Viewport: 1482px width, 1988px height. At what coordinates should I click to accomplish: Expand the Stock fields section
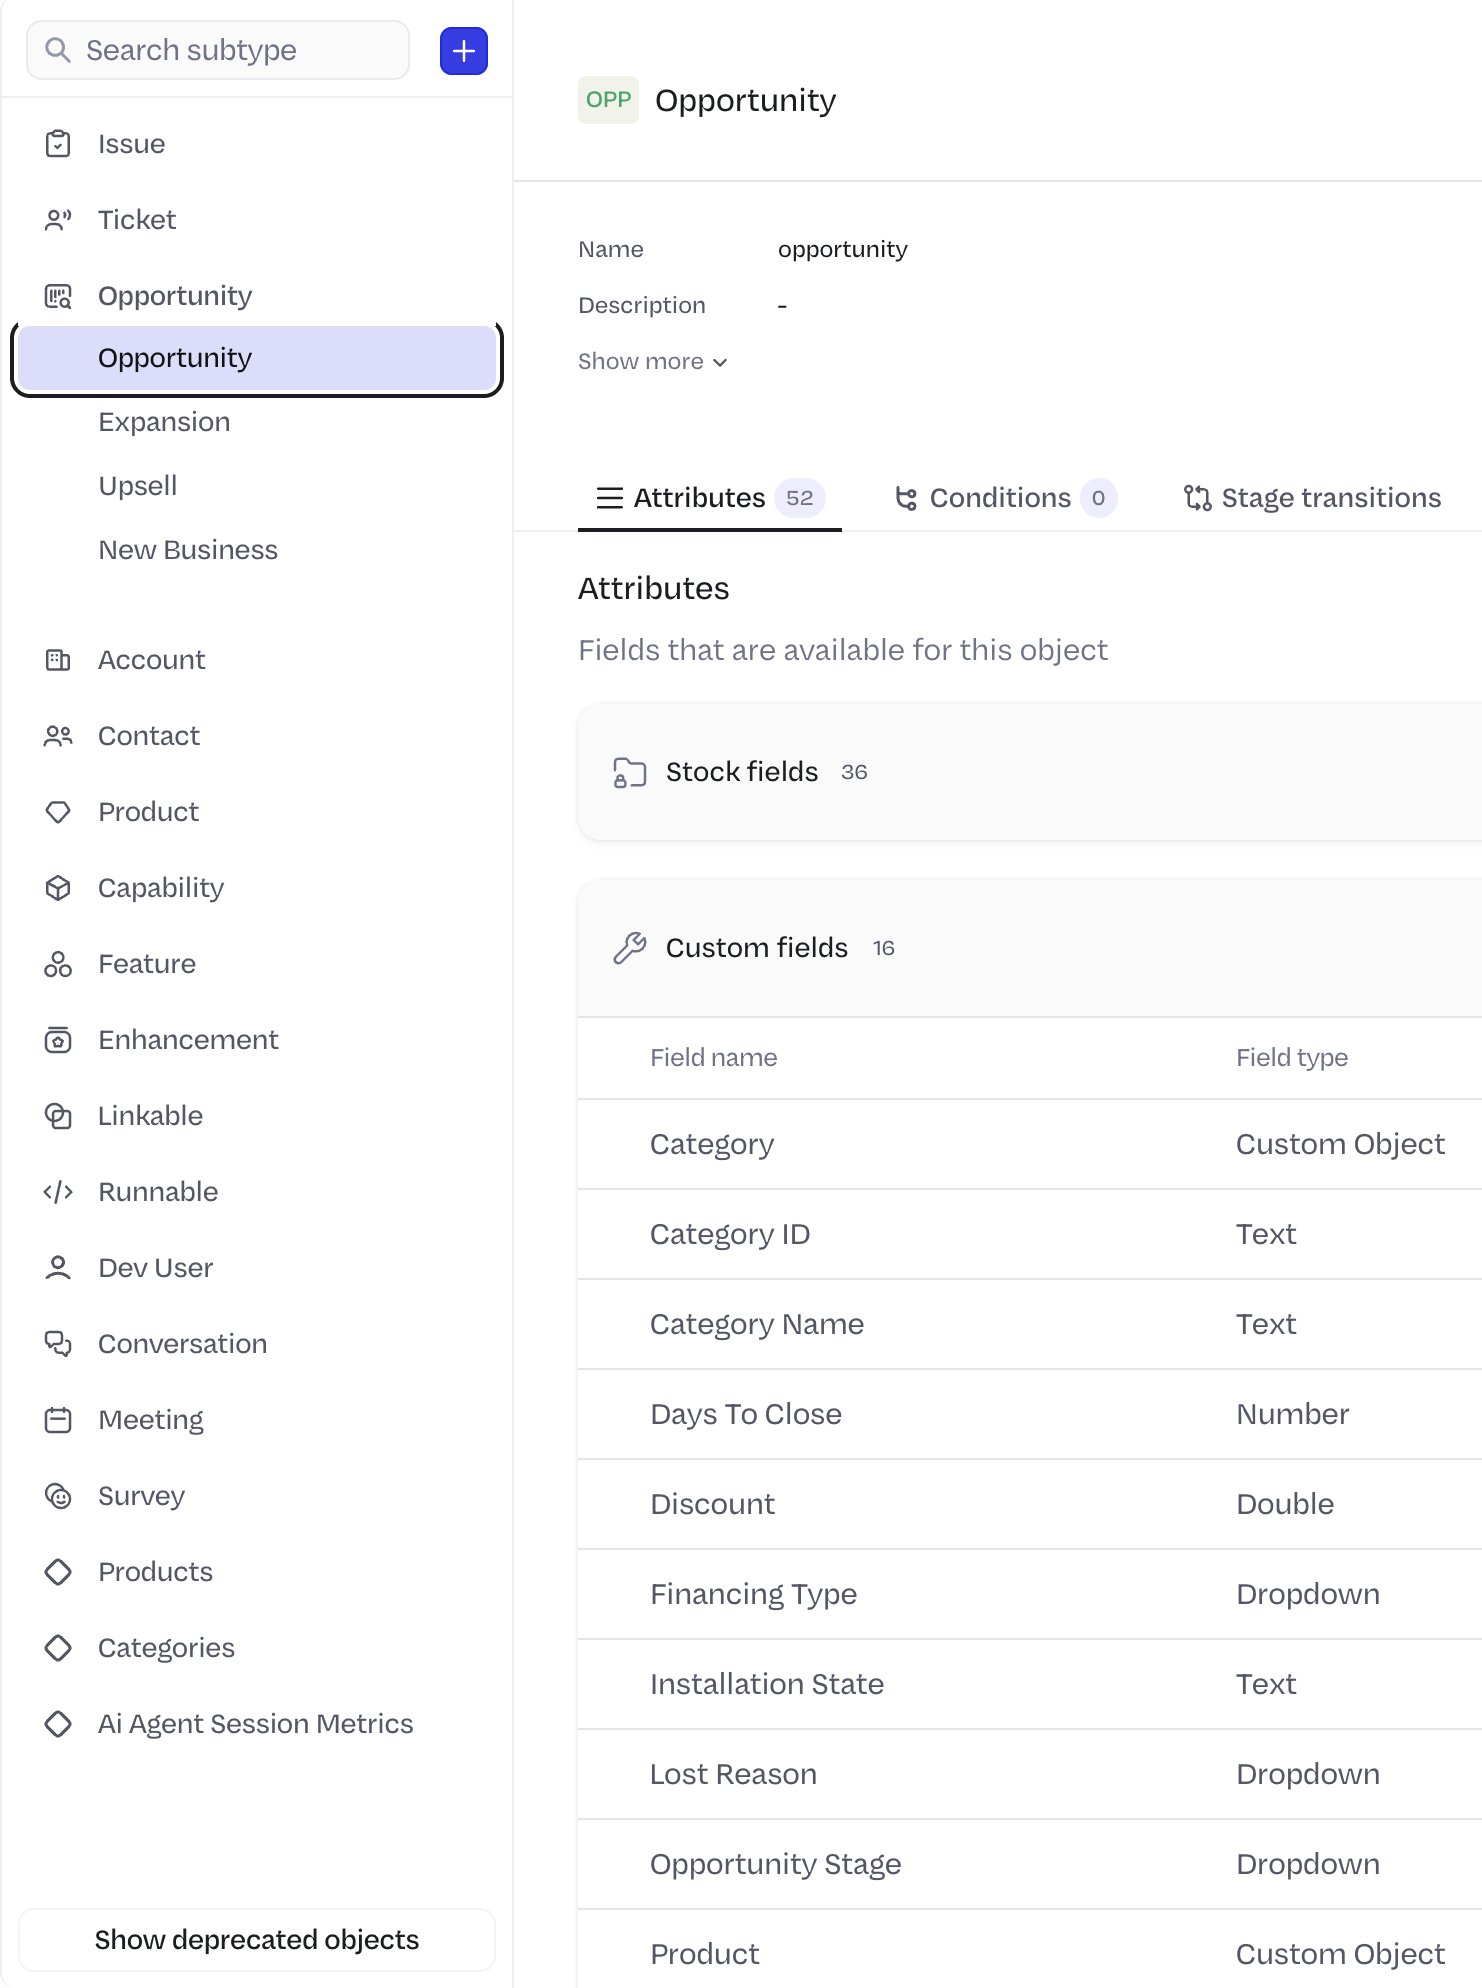pyautogui.click(x=1029, y=772)
